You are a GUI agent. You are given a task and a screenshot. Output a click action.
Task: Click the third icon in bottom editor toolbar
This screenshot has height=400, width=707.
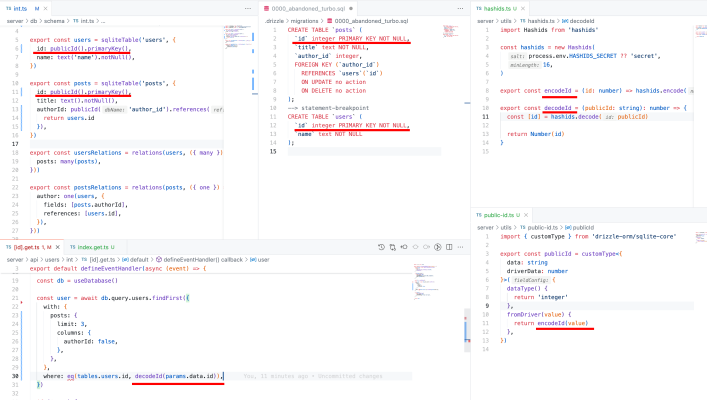coord(404,247)
